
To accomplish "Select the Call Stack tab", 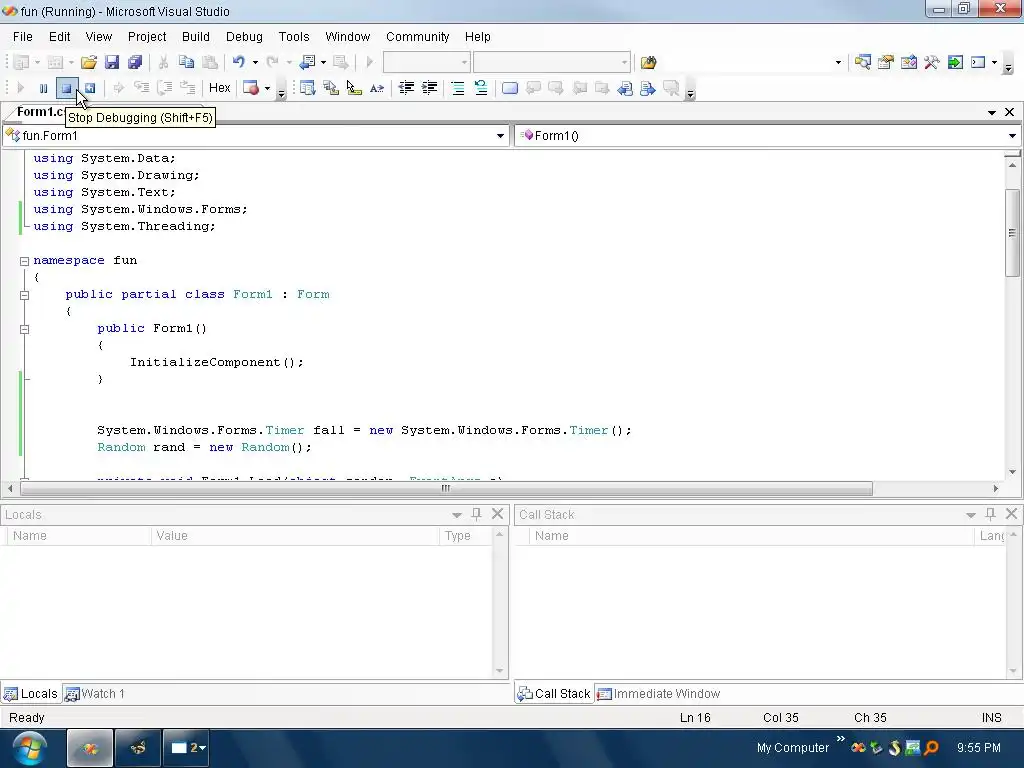I will [x=554, y=694].
